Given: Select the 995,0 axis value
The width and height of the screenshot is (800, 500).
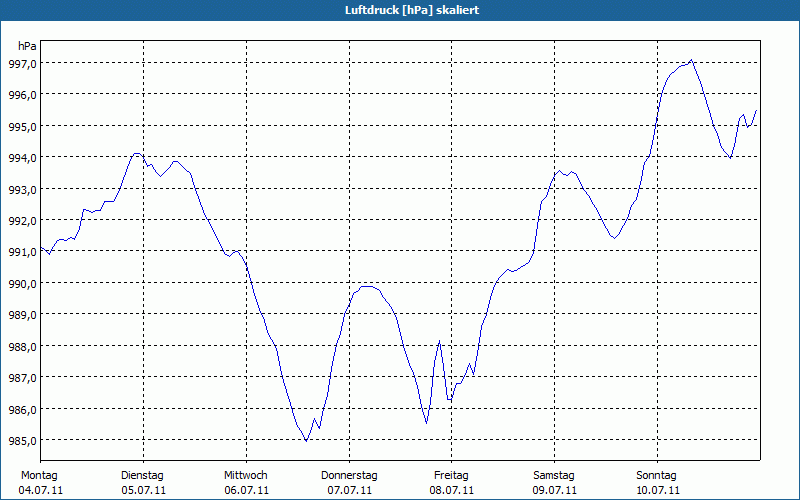Looking at the screenshot, I should pyautogui.click(x=22, y=127).
